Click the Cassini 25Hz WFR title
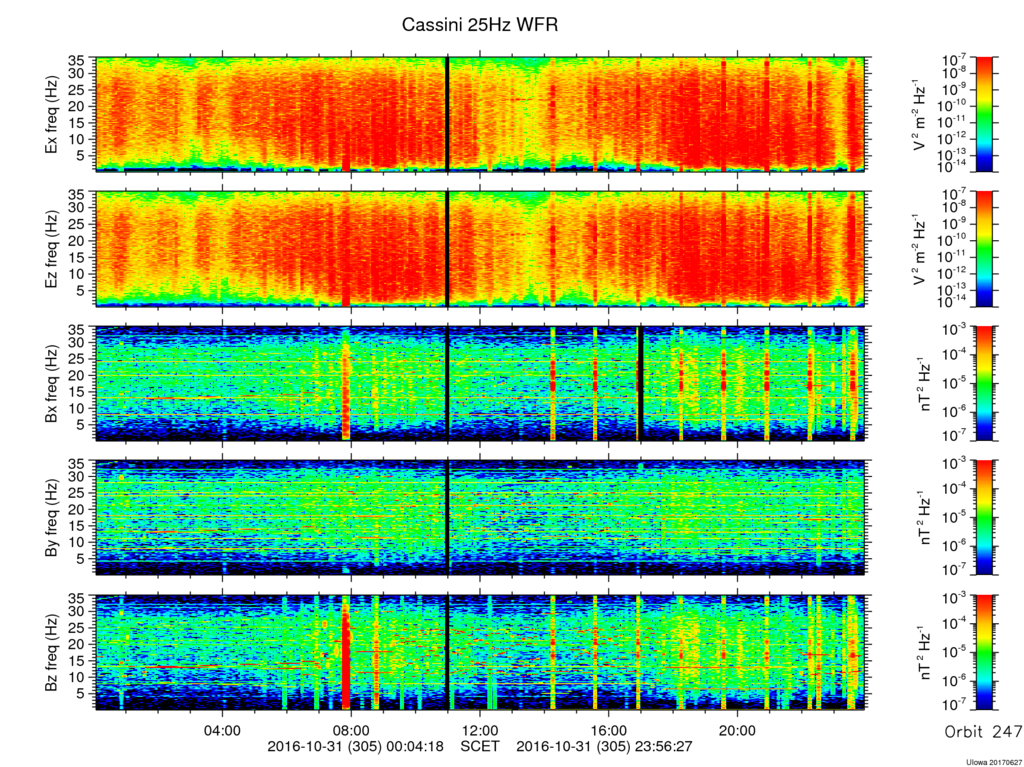1024x767 pixels. (480, 25)
